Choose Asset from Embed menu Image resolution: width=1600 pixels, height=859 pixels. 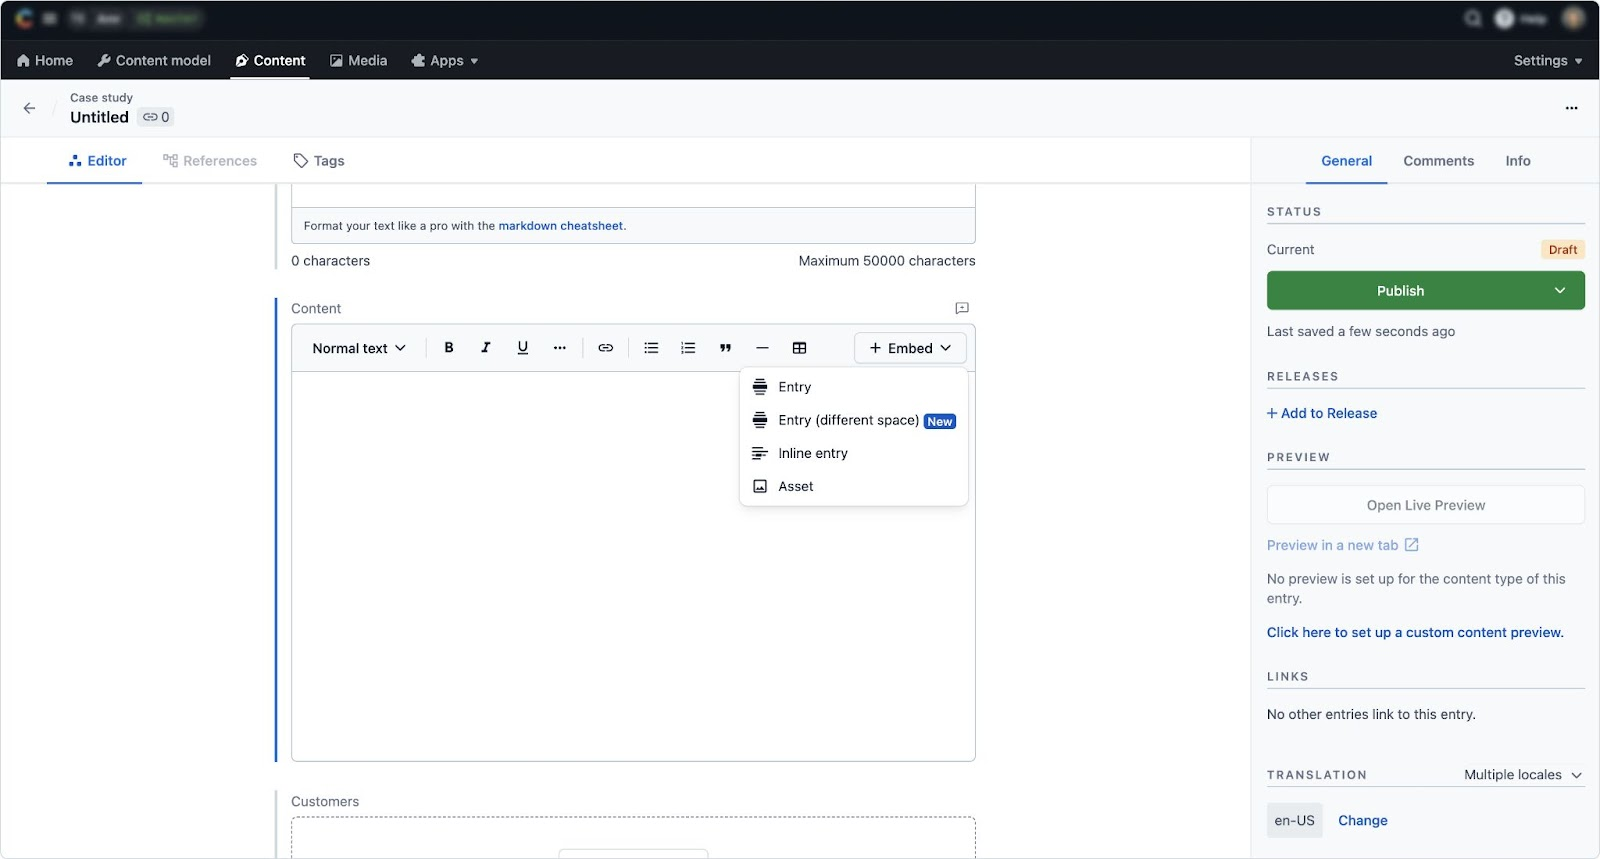(x=854, y=486)
